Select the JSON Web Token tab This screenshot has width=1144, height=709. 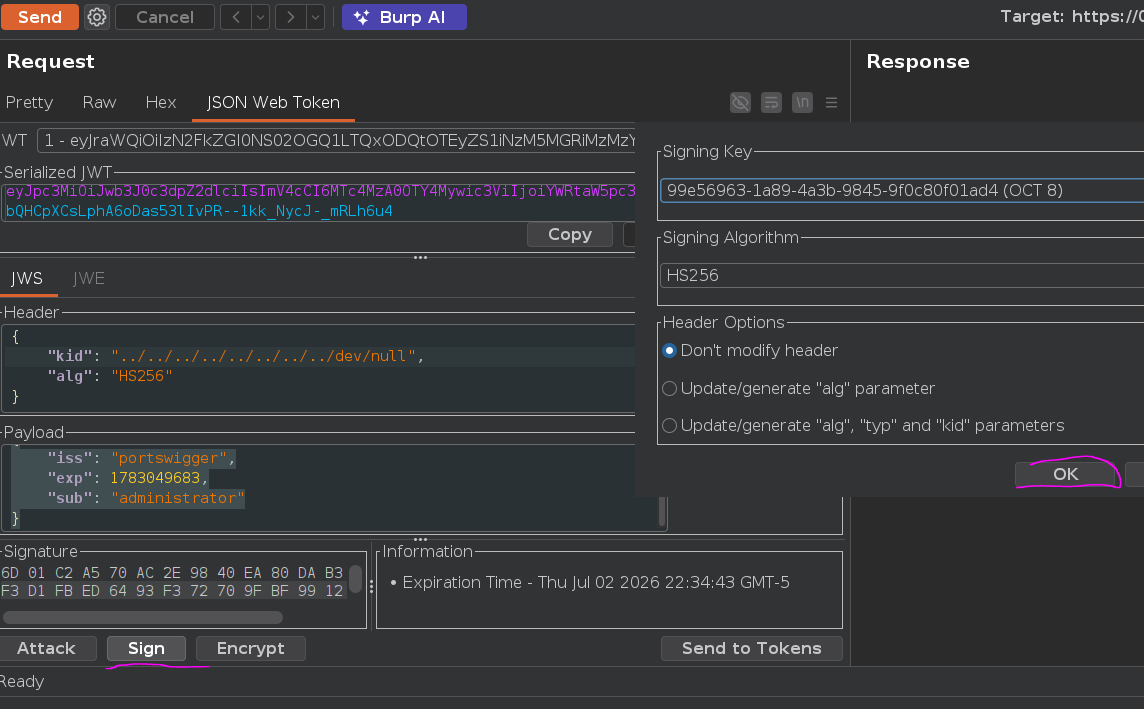273,102
